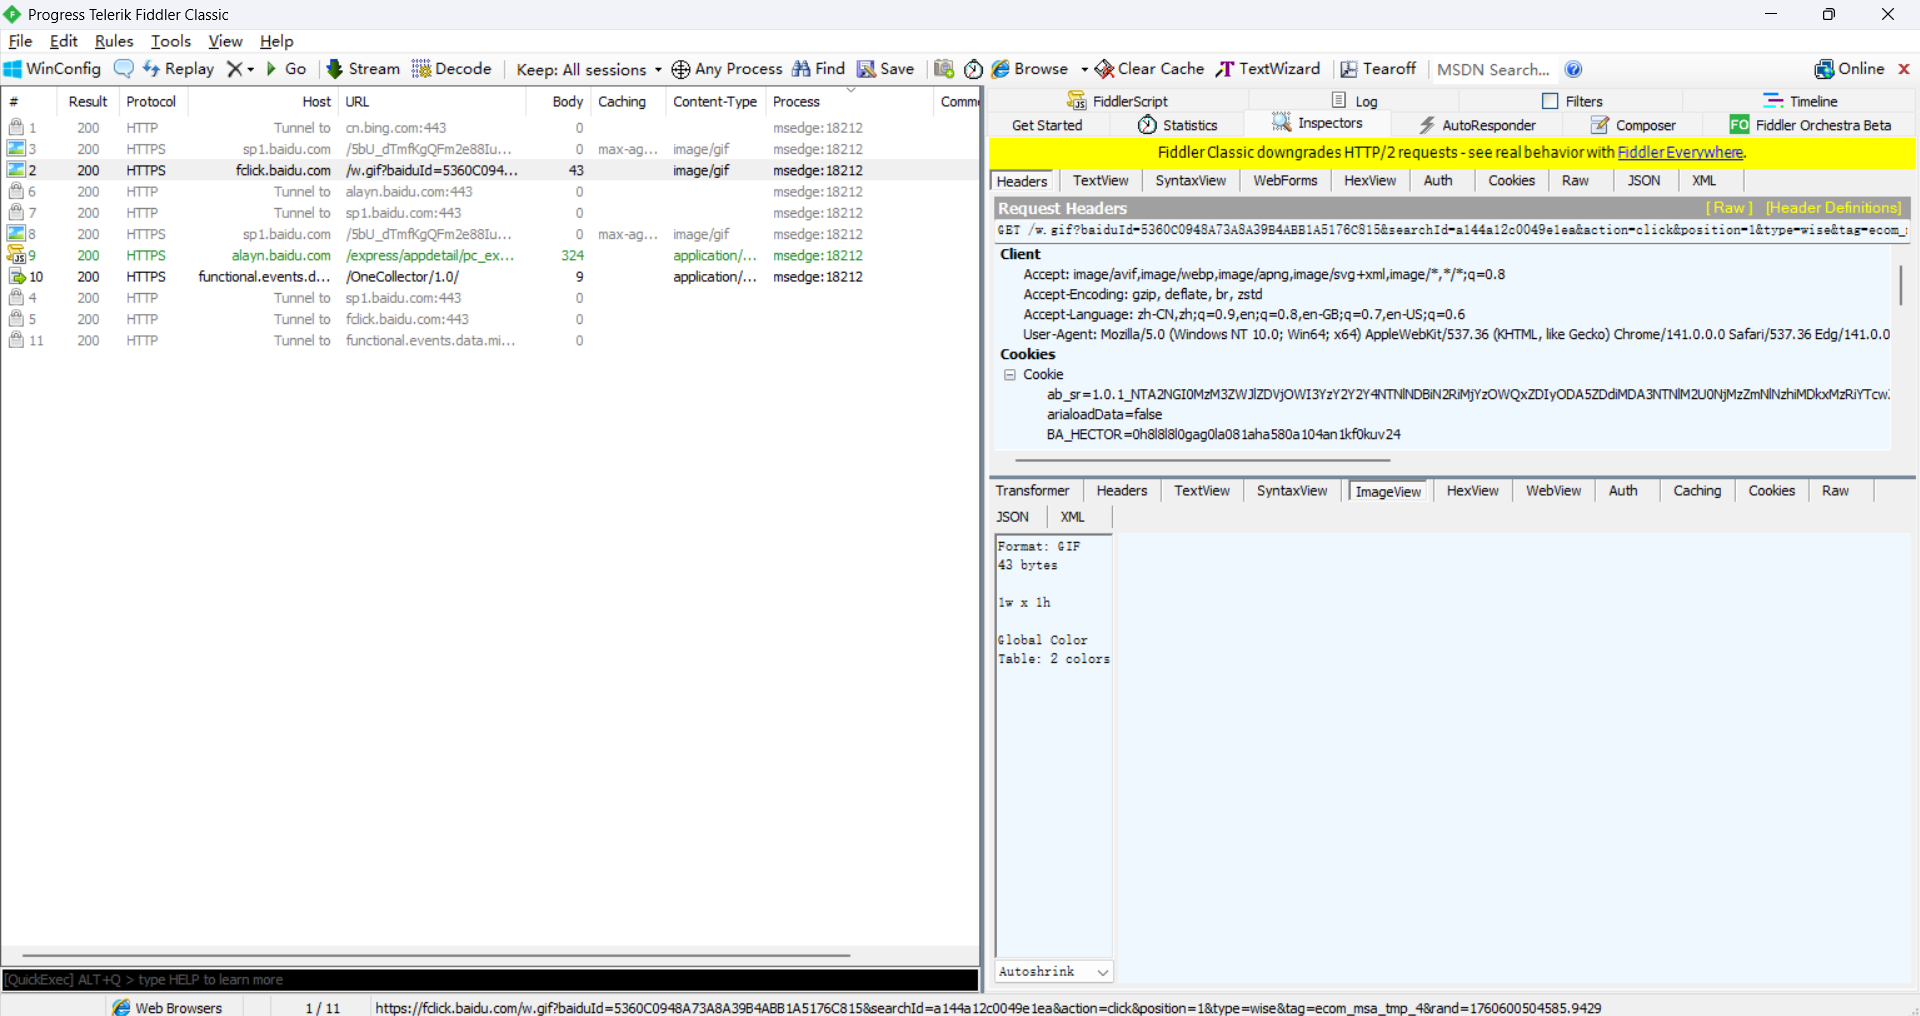
Task: Switch to the Timeline tab
Action: click(x=1800, y=101)
